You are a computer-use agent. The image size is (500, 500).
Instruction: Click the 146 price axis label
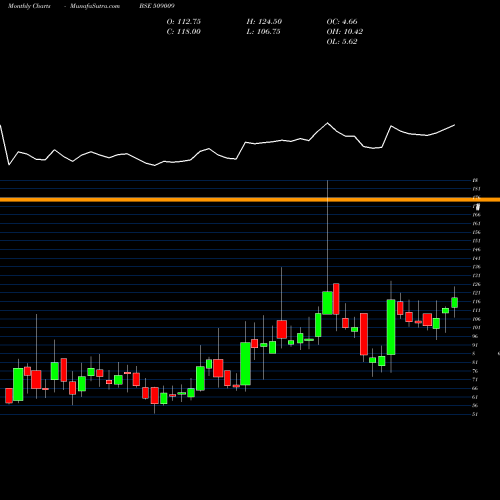tap(476, 250)
